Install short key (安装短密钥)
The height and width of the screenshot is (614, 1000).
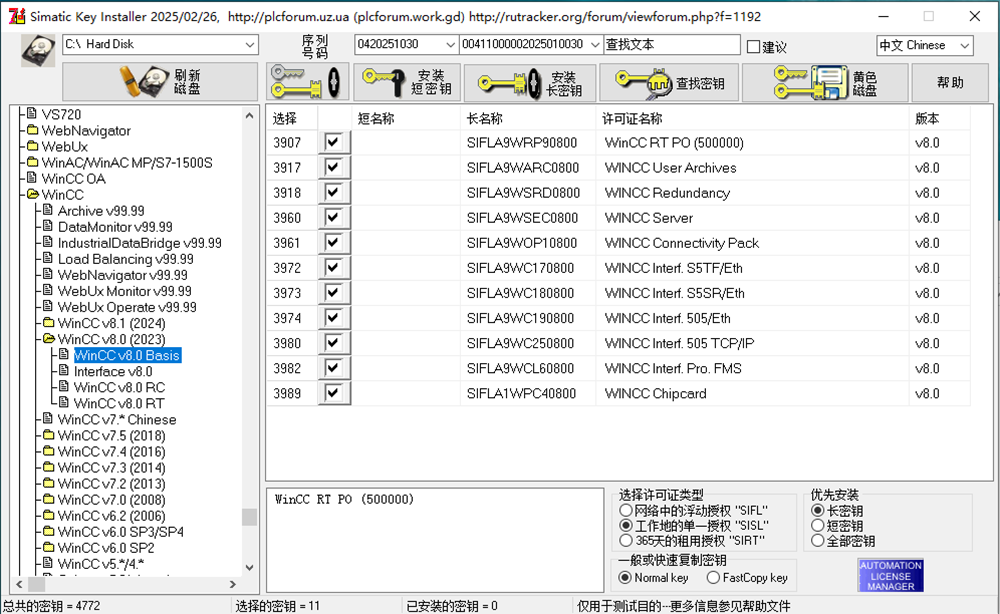(x=405, y=83)
